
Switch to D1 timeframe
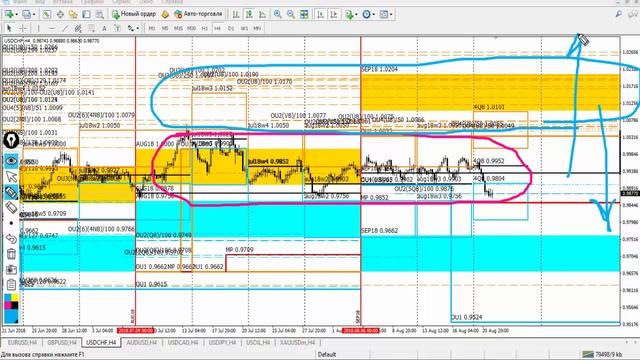pyautogui.click(x=231, y=28)
